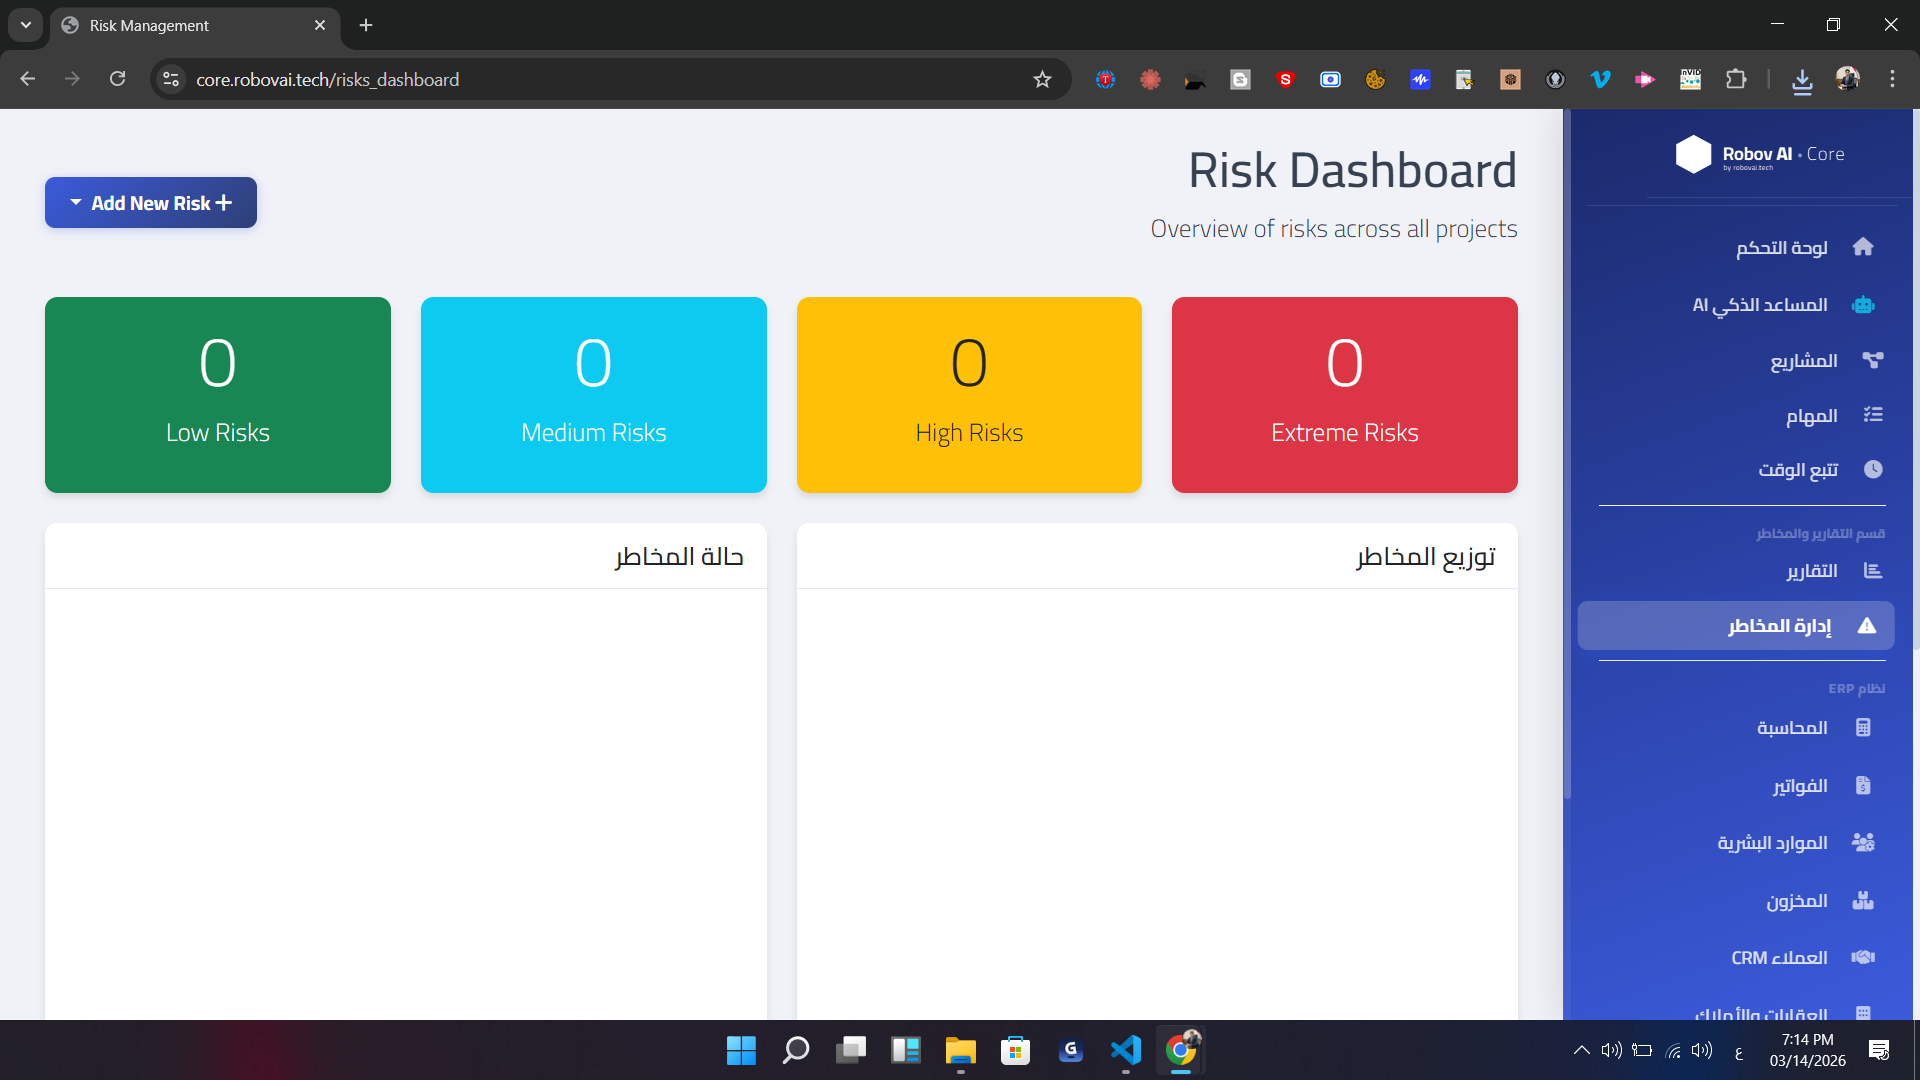Click the accounting calculator icon
Screen dimensions: 1920x1080
coord(1862,728)
